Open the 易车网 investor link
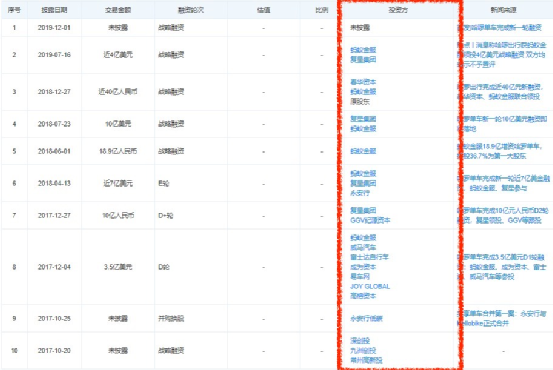 point(360,277)
